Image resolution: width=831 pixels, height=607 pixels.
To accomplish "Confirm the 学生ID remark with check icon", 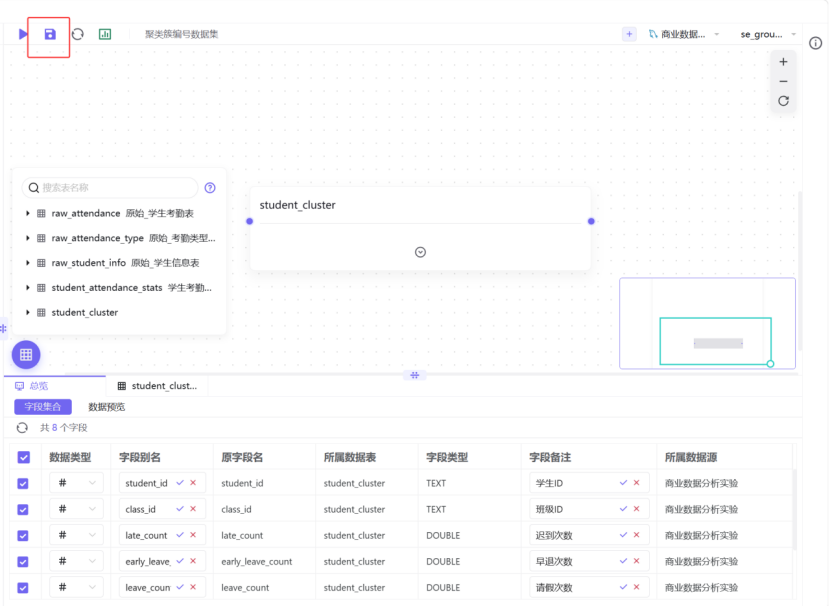I will (x=623, y=483).
